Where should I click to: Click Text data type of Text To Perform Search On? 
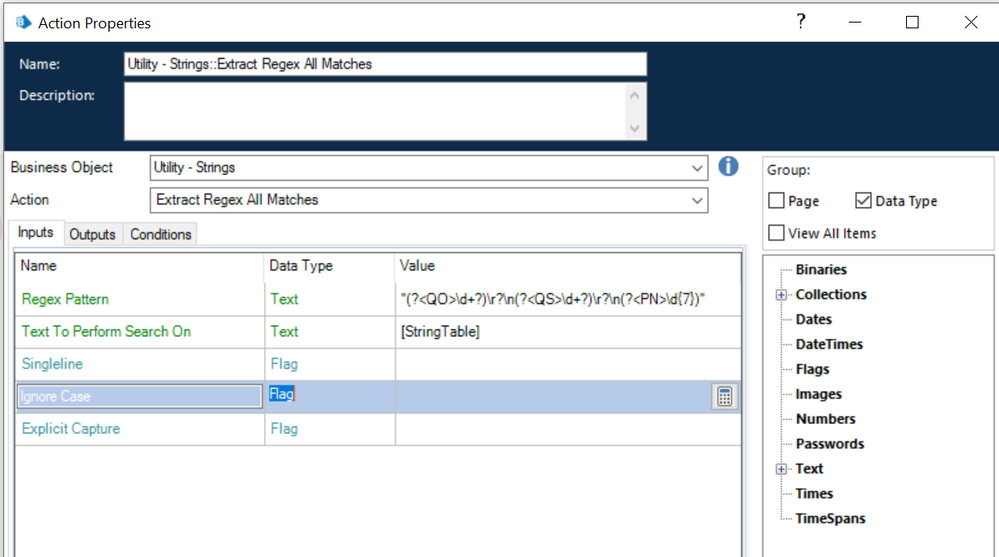[284, 331]
